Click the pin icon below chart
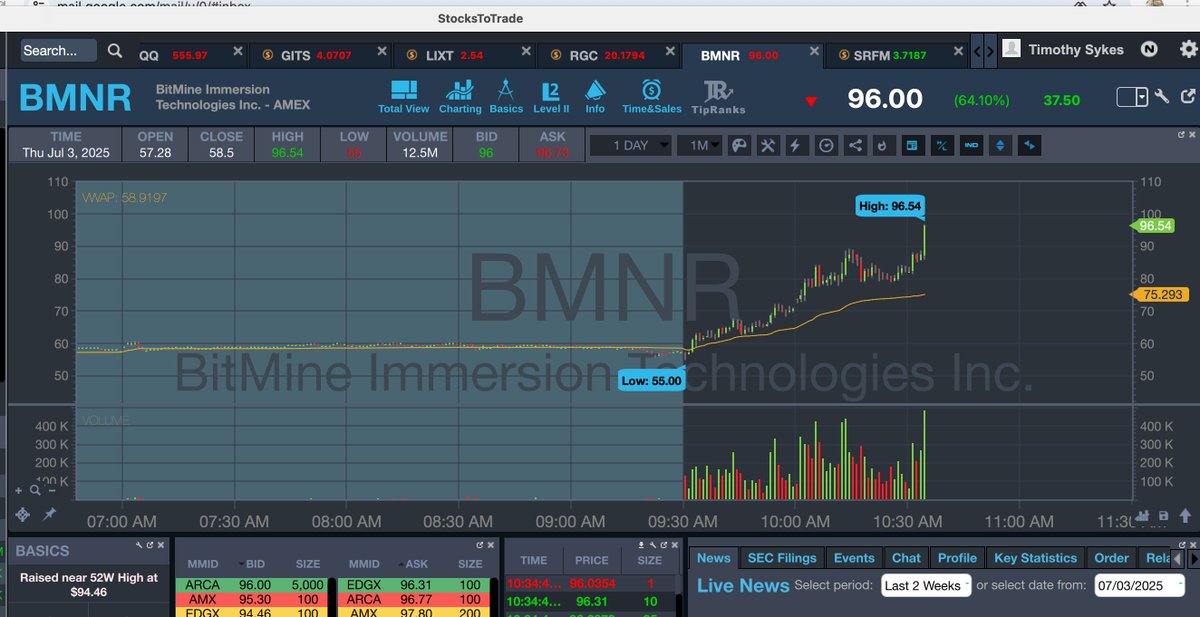Viewport: 1200px width, 617px height. tap(49, 515)
